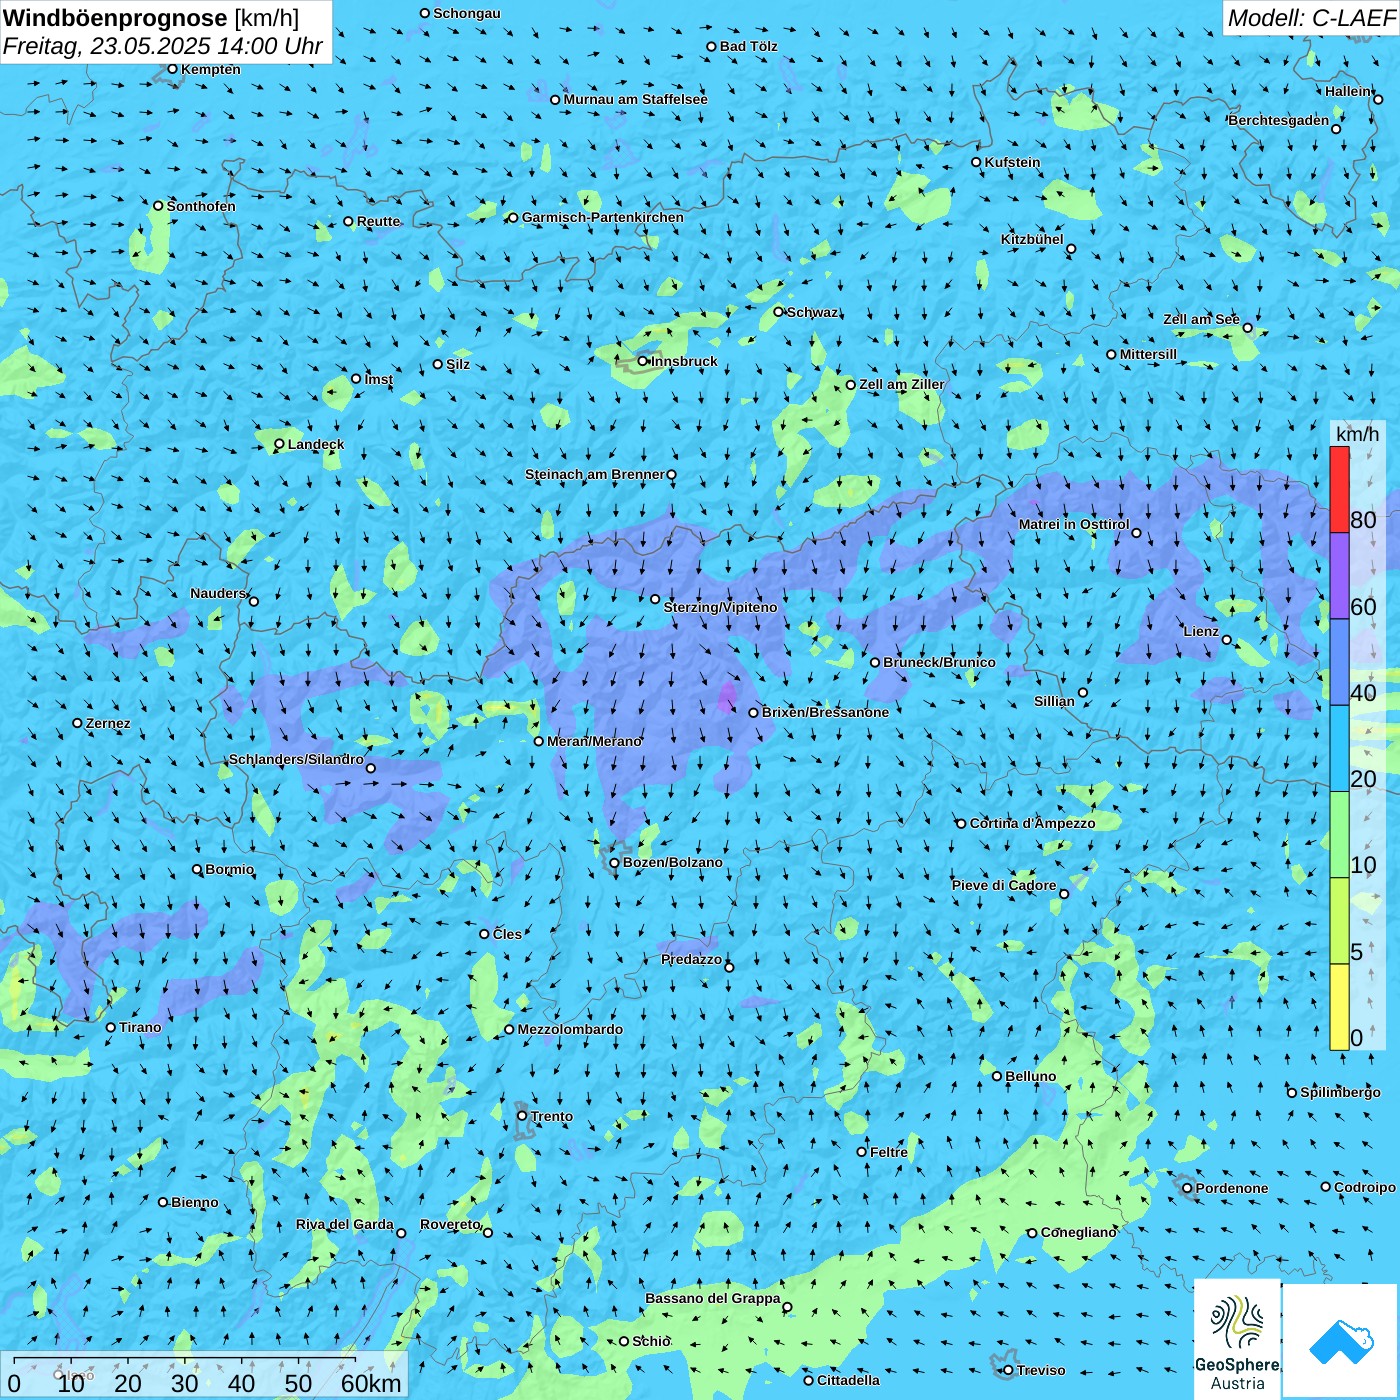The width and height of the screenshot is (1400, 1400).
Task: Click the date 'Freitag, 23.05.2025 14:00 Uhr'
Action: coord(163,46)
